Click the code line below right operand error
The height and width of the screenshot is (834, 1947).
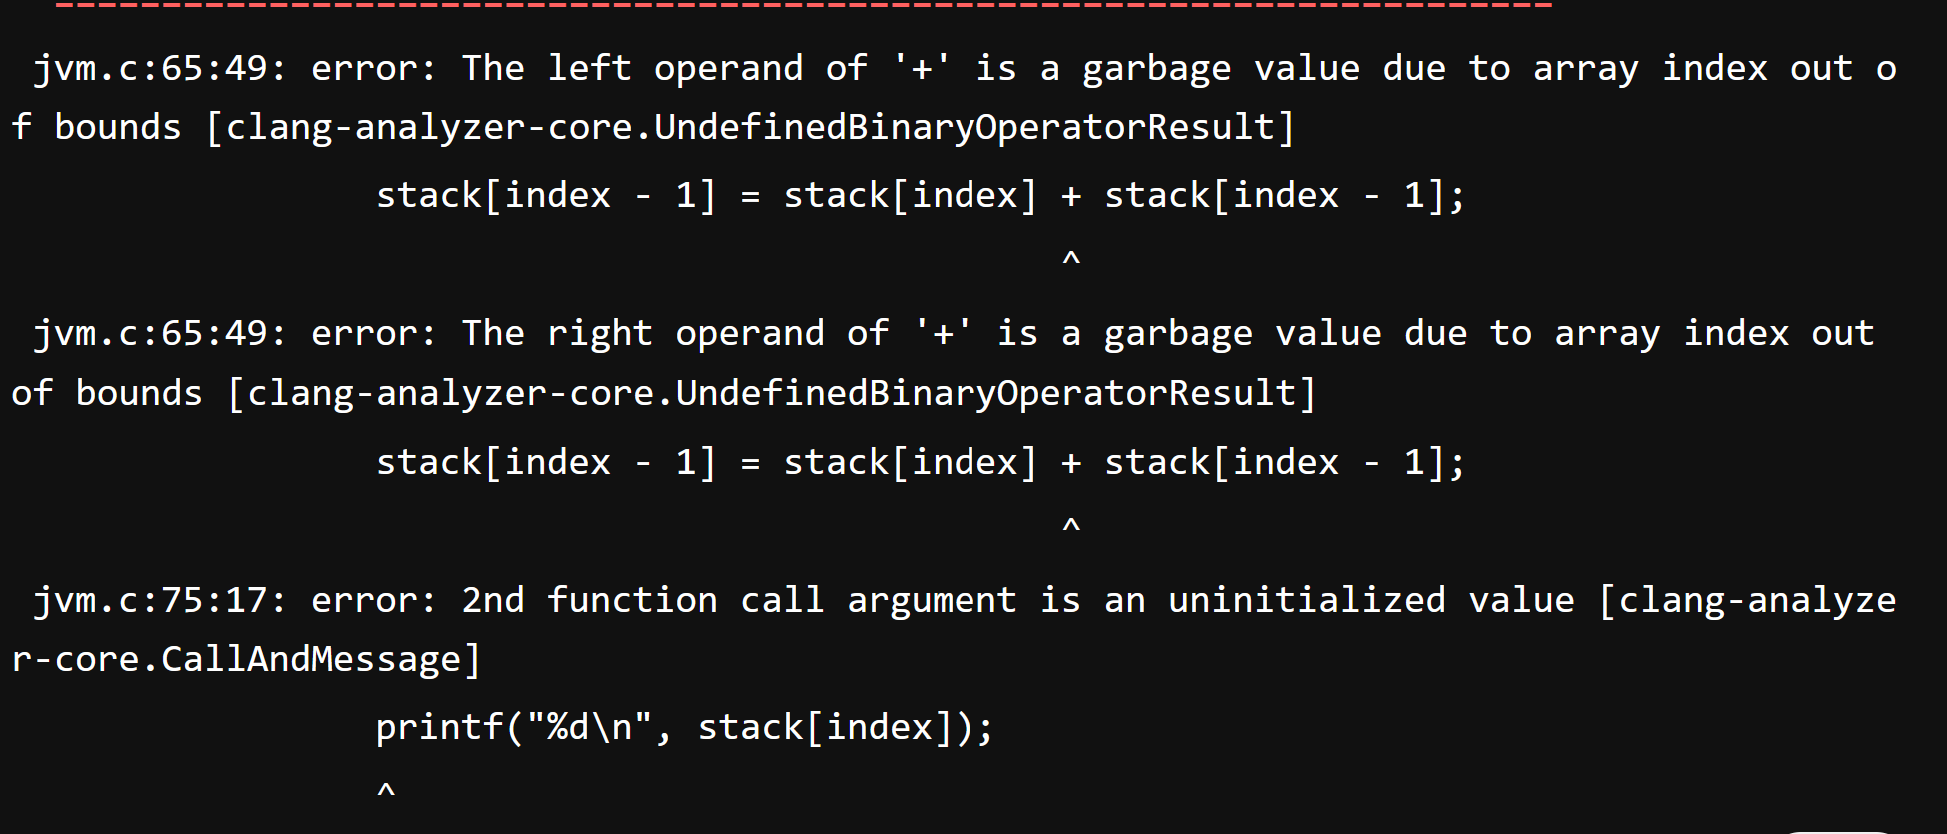[920, 463]
